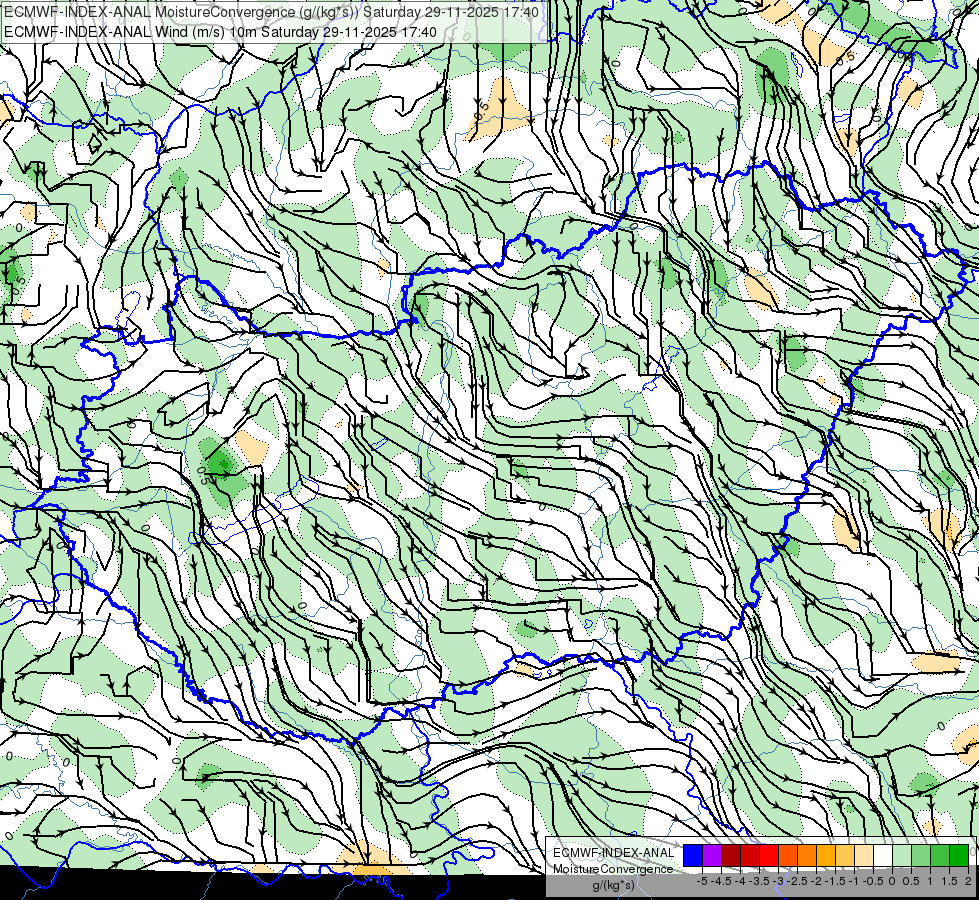Image resolution: width=979 pixels, height=900 pixels.
Task: Pick the green 1 to 1.5 swatch
Action: pos(940,855)
